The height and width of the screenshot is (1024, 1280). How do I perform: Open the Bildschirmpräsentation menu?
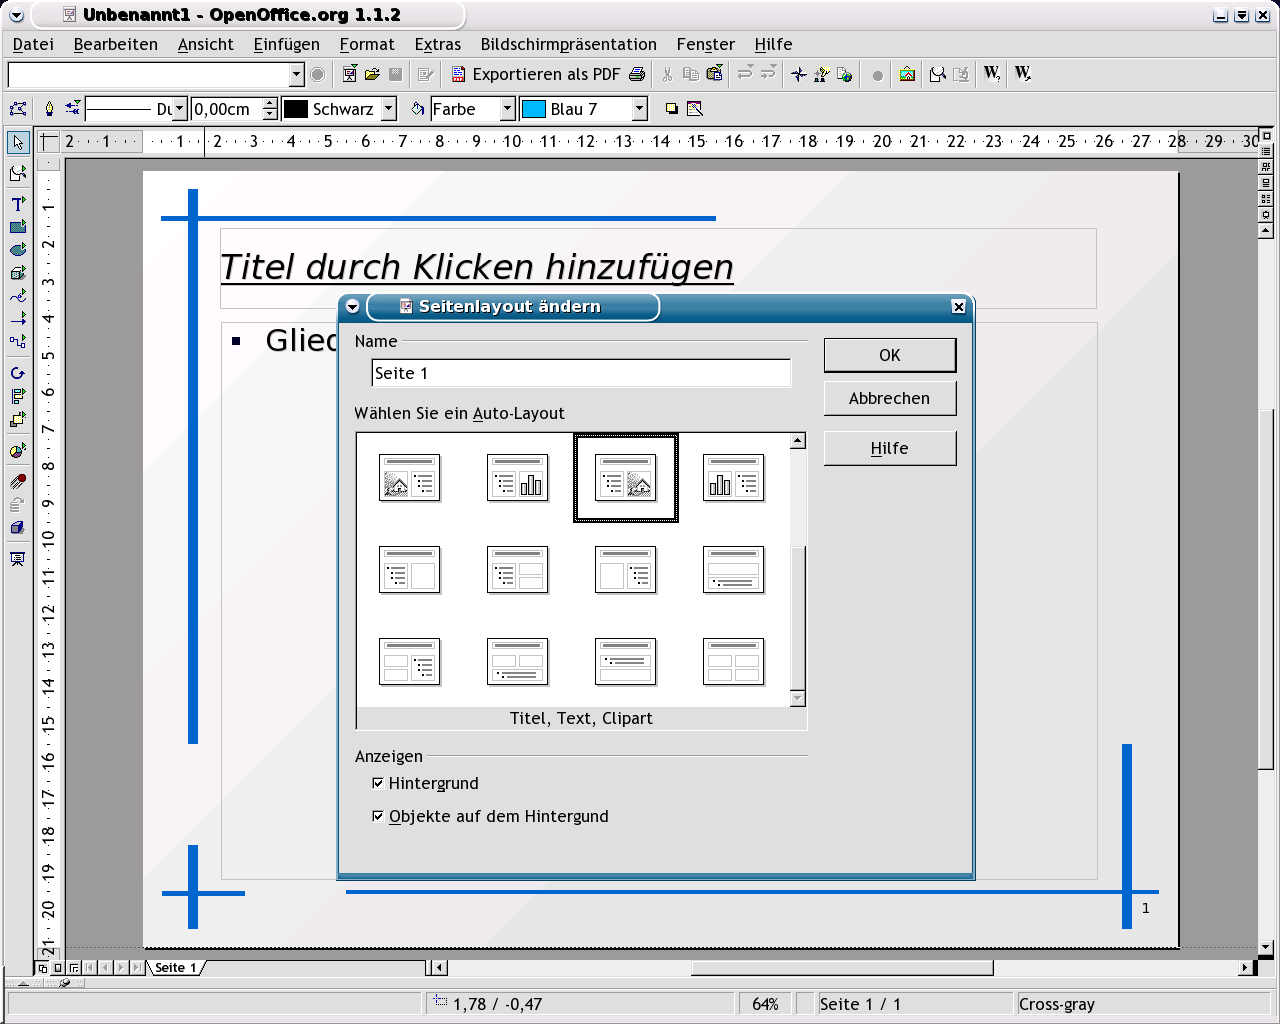568,44
